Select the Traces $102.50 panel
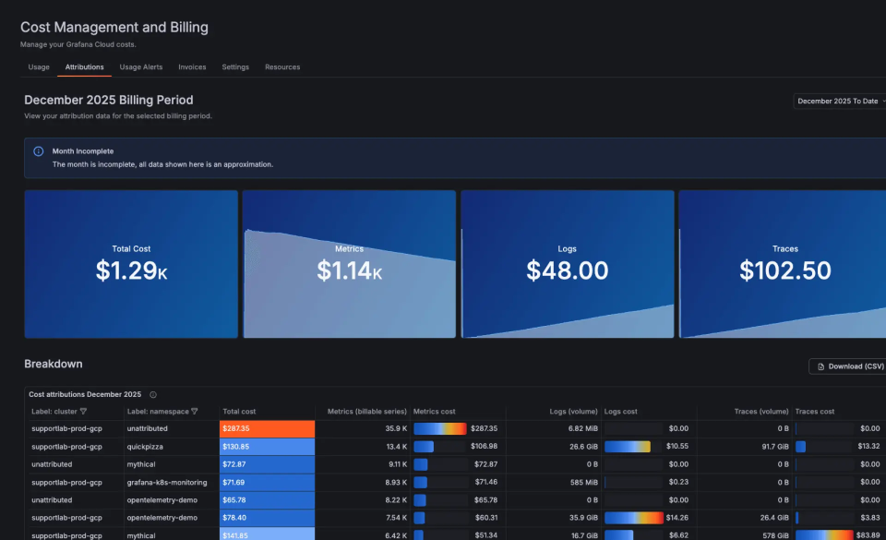This screenshot has height=540, width=886. 783,264
